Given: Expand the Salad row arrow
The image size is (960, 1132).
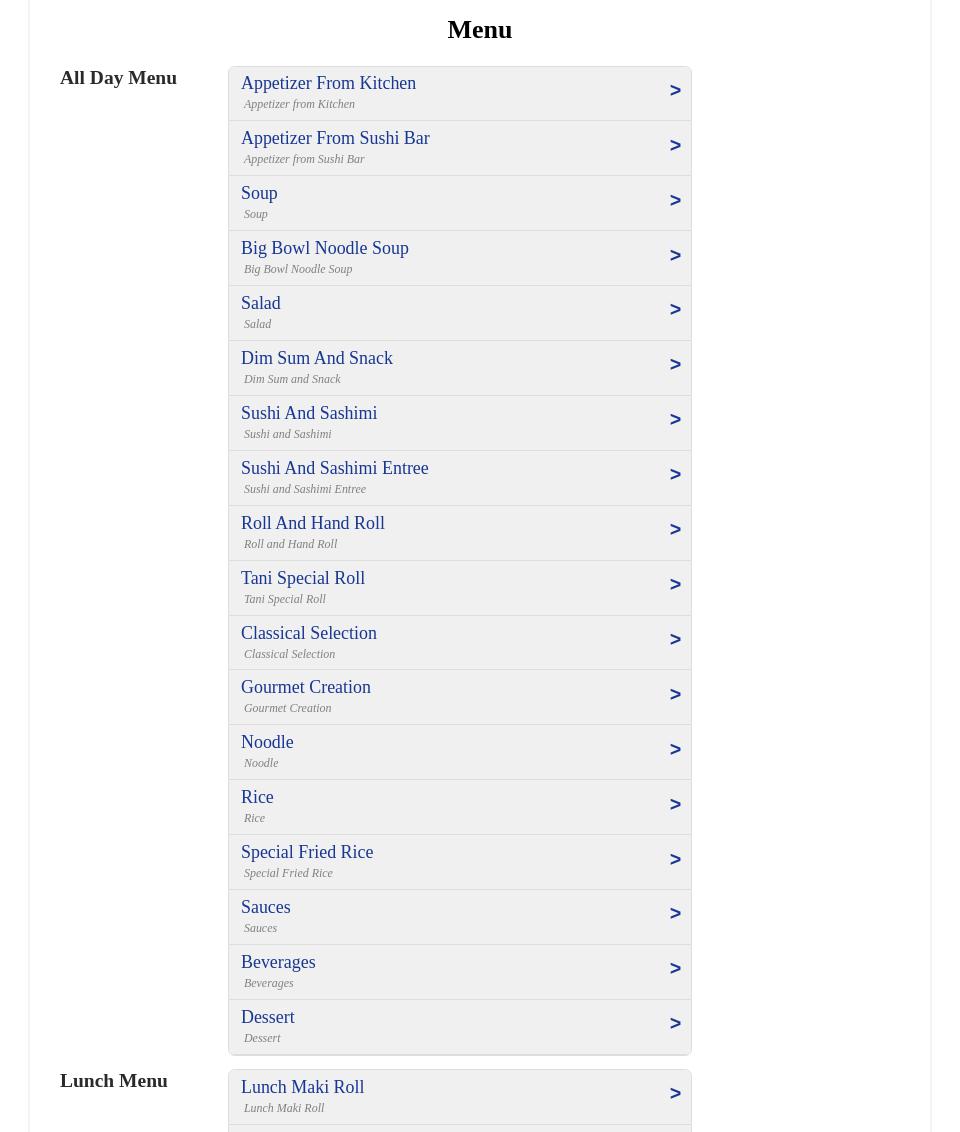Looking at the screenshot, I should pos(675,310).
